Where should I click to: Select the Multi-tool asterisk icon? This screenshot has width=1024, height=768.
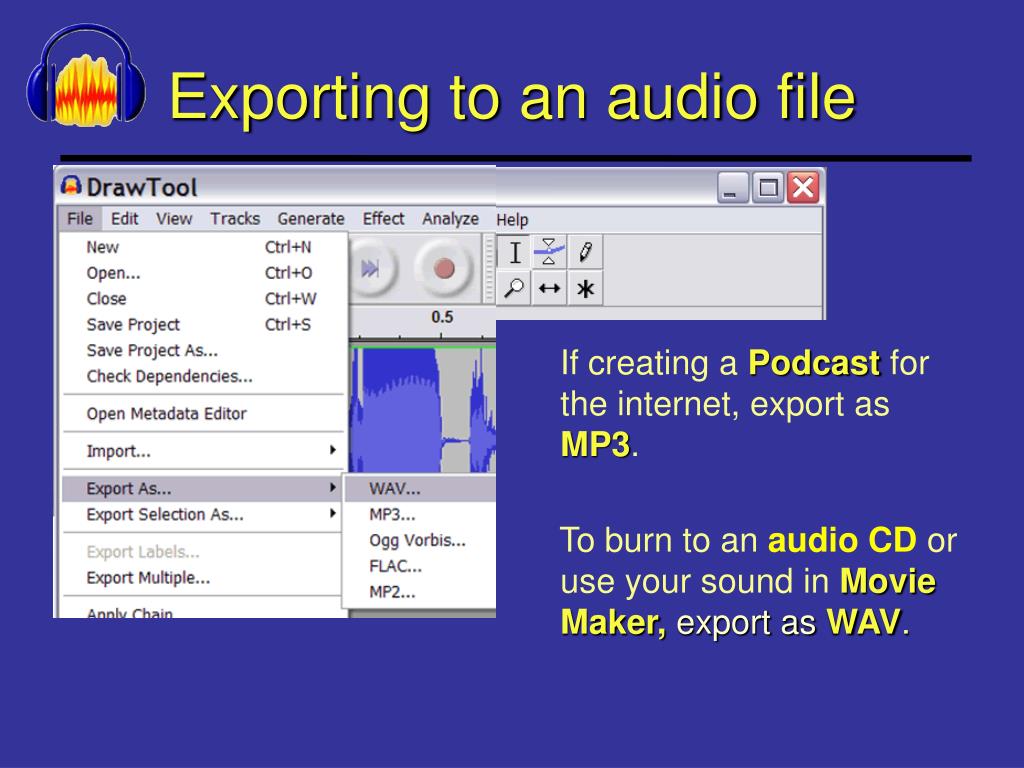[585, 288]
